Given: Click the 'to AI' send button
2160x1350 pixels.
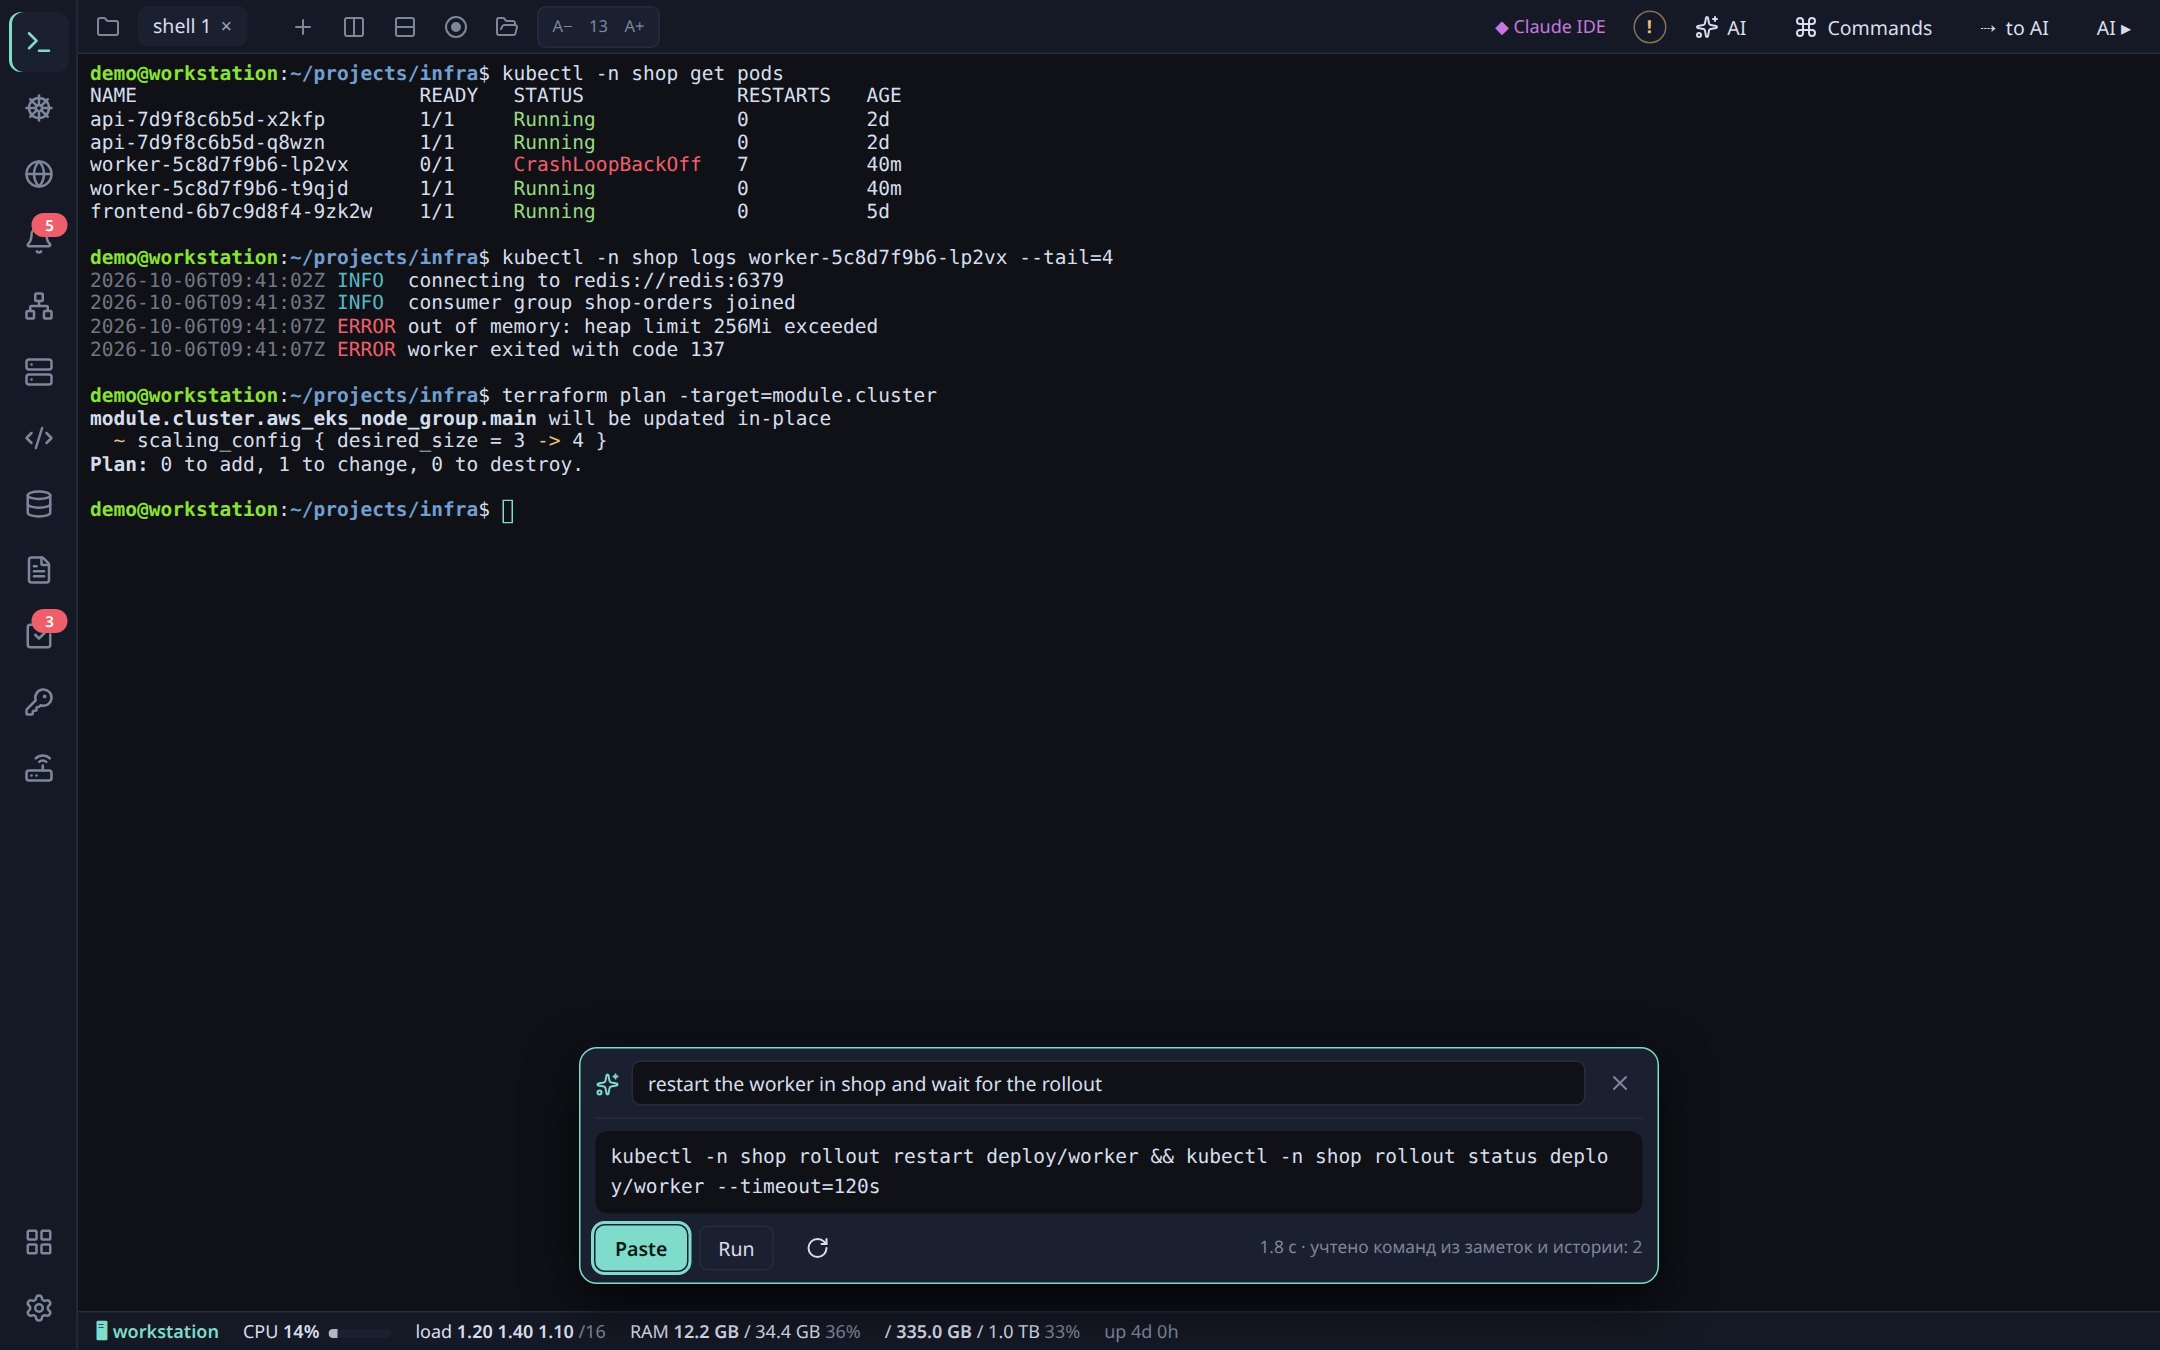Looking at the screenshot, I should coord(2014,27).
